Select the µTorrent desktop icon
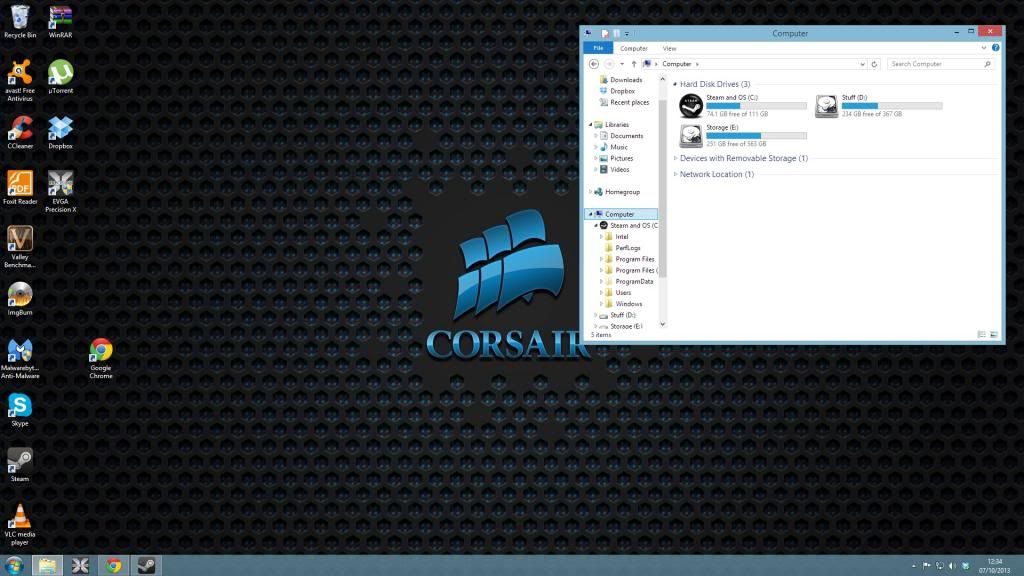This screenshot has height=576, width=1024. click(60, 76)
